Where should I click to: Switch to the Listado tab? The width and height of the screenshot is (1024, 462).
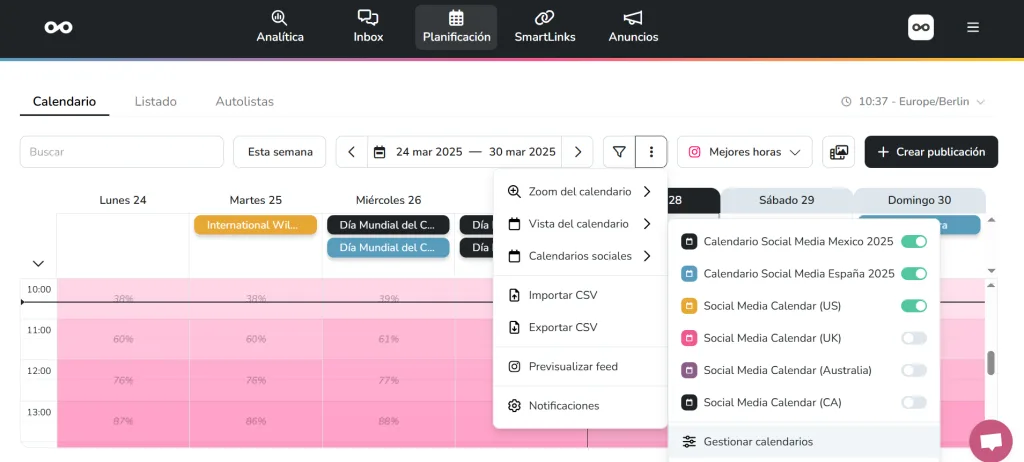(x=156, y=101)
